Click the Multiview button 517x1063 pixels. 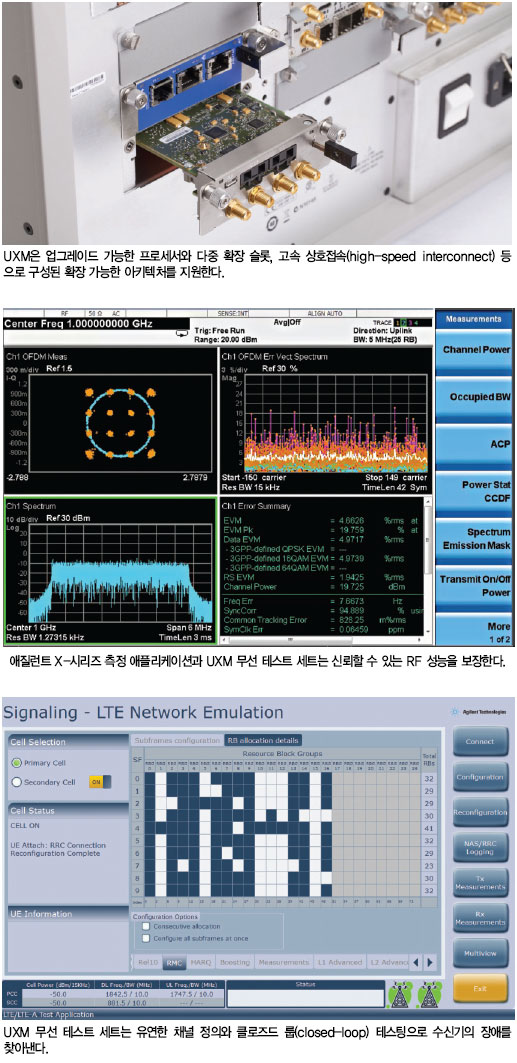(480, 953)
